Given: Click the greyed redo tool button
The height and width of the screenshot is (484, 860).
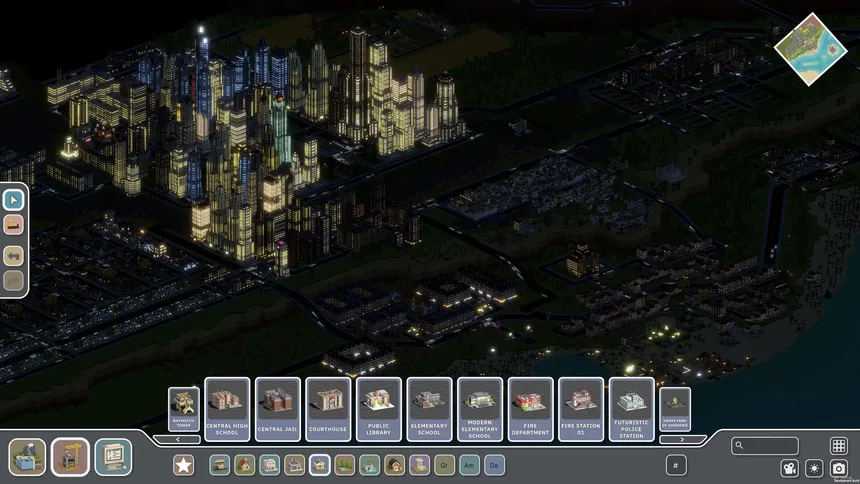Looking at the screenshot, I should [14, 280].
